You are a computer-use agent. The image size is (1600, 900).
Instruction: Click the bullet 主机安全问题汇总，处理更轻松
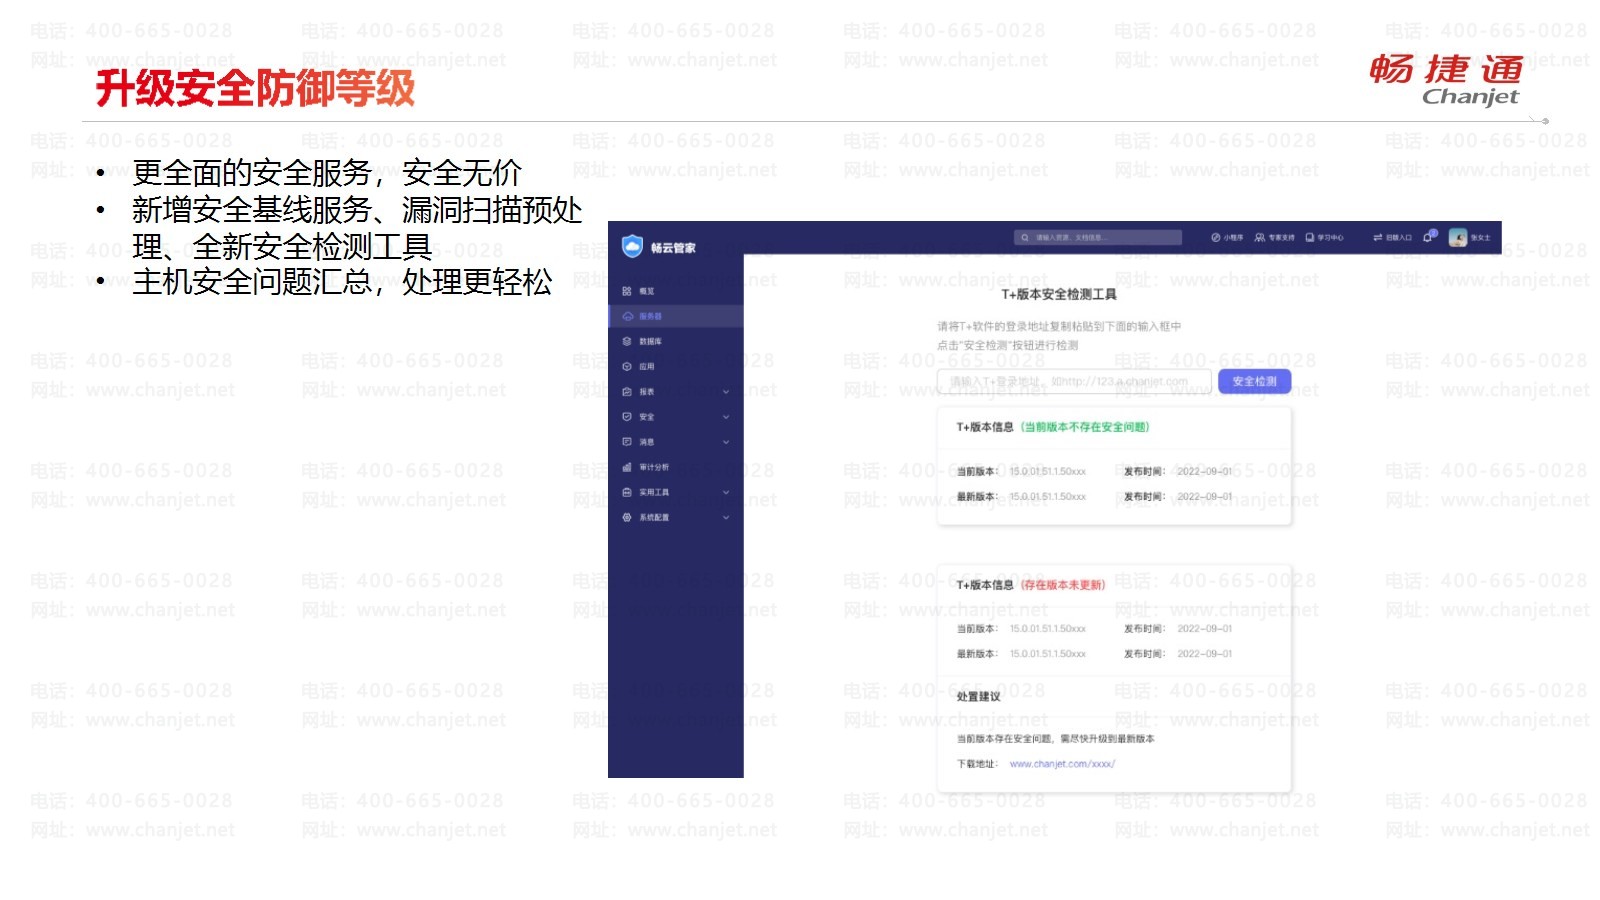click(x=342, y=282)
